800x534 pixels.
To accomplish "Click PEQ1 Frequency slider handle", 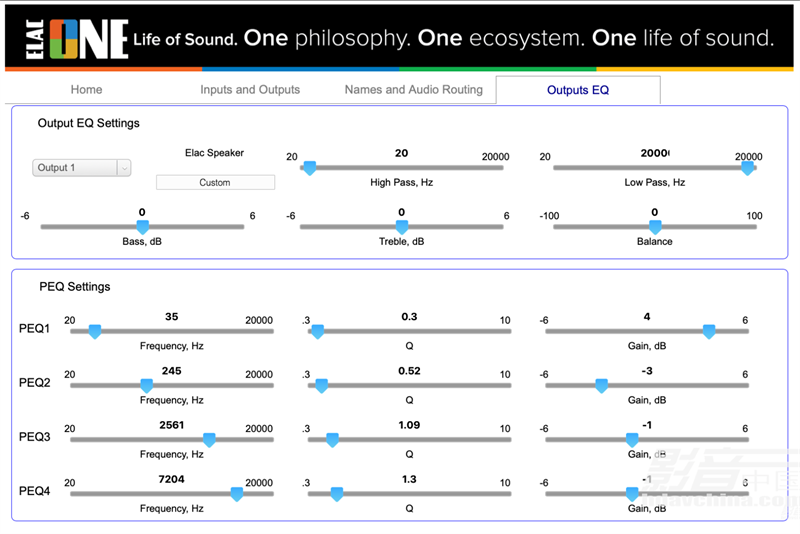I will (x=95, y=332).
